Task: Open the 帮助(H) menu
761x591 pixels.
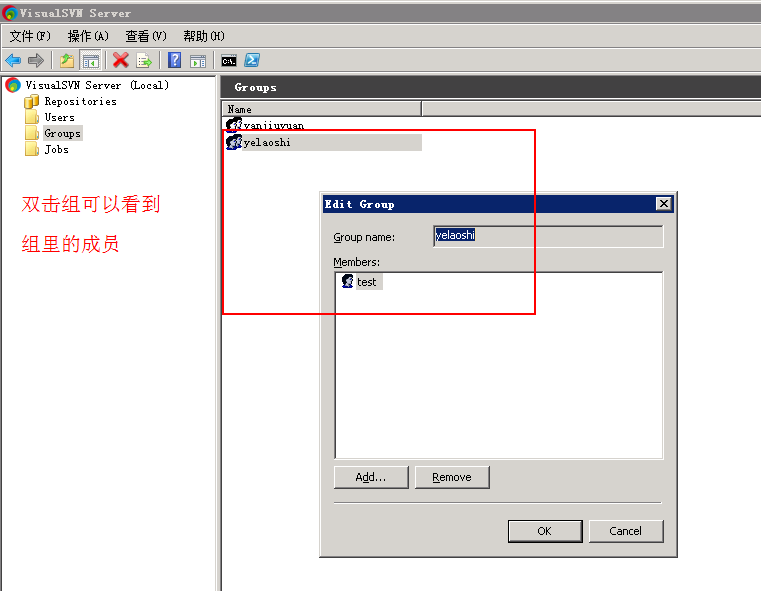Action: (204, 36)
